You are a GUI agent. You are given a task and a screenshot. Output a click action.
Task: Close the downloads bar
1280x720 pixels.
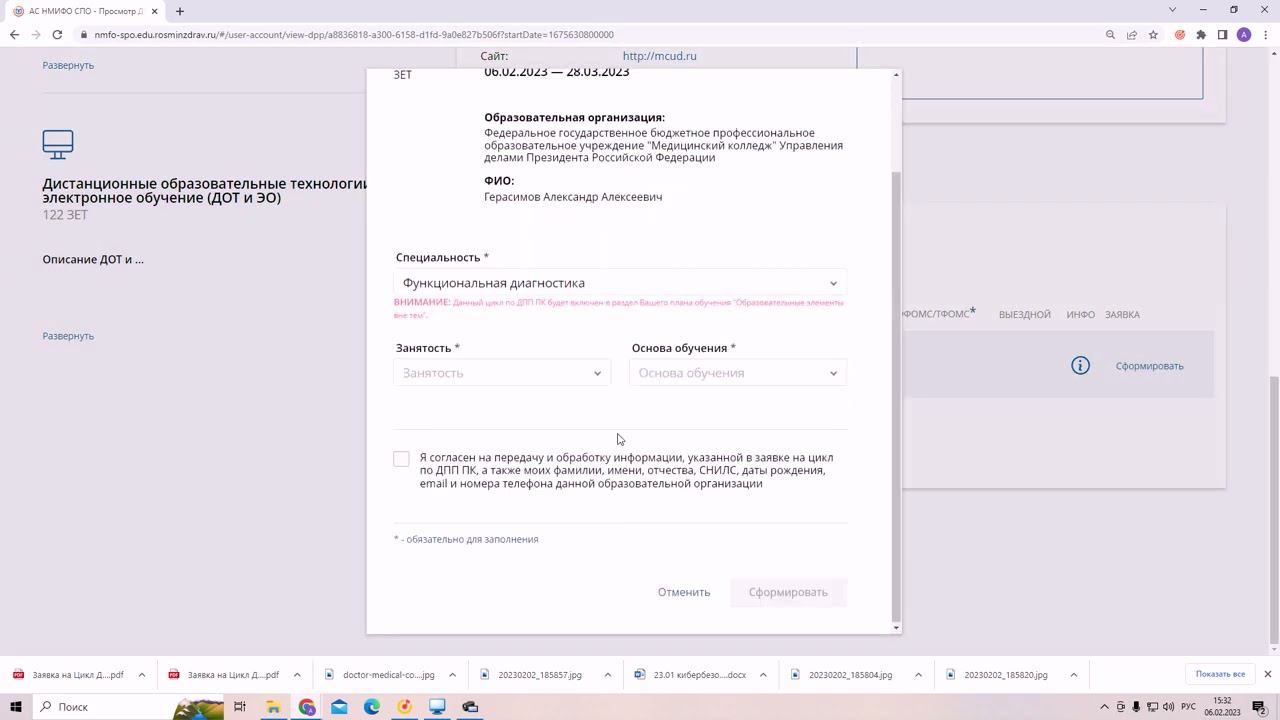point(1267,674)
